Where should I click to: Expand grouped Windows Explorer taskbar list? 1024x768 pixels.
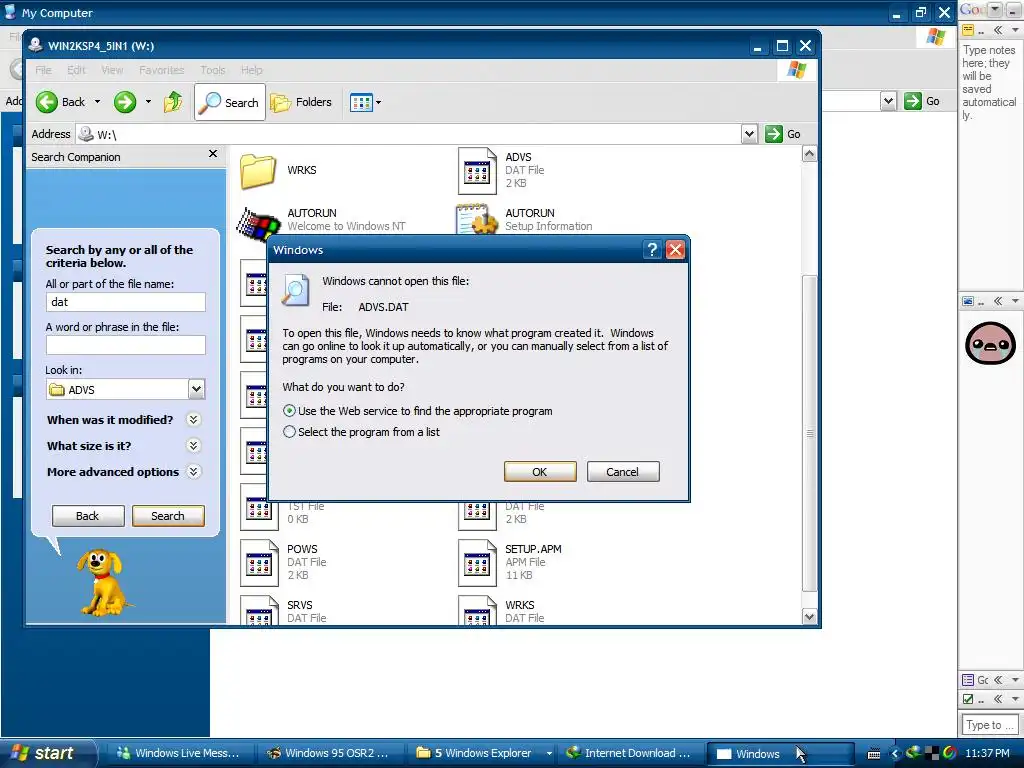click(x=549, y=753)
